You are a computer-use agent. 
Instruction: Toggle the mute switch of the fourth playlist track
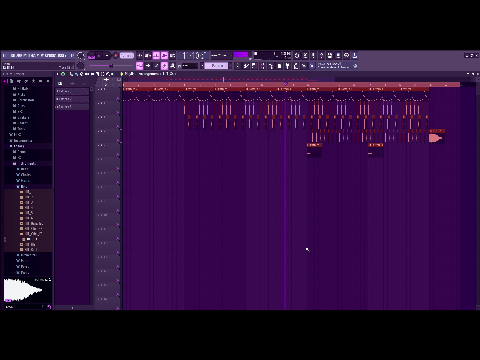pyautogui.click(x=118, y=141)
